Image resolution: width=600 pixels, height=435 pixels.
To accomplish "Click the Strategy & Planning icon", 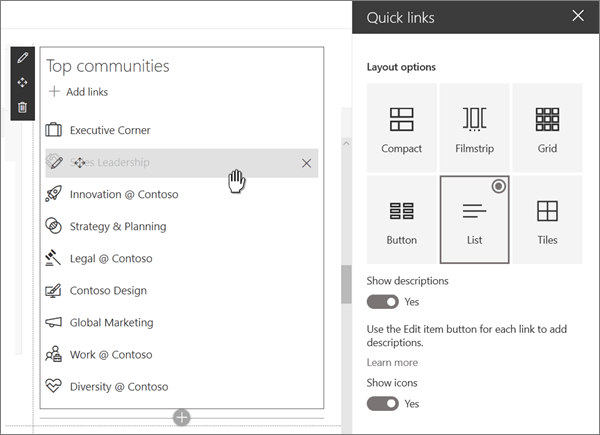I will pos(54,226).
